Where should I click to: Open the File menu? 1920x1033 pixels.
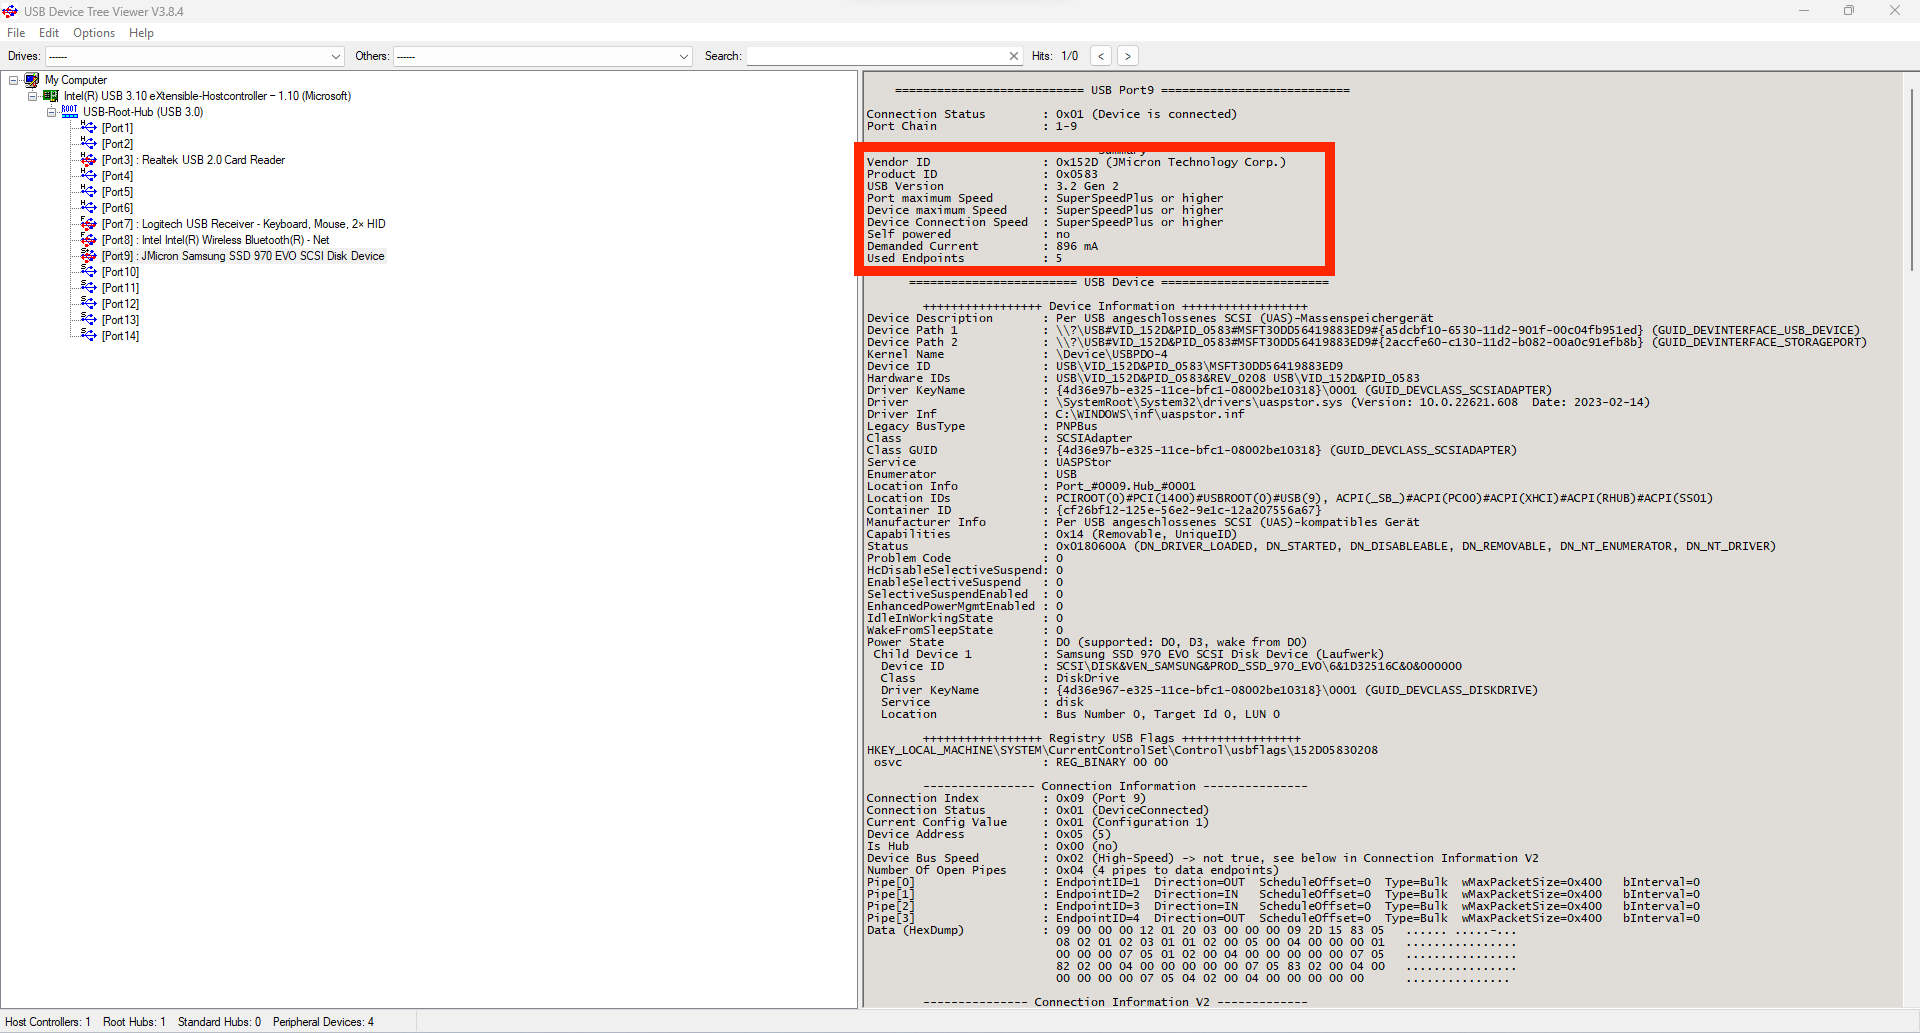point(16,33)
